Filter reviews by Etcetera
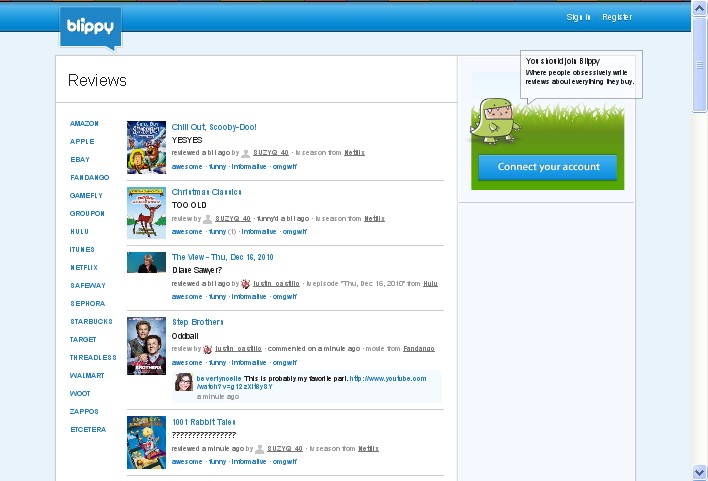This screenshot has height=481, width=708. 88,430
